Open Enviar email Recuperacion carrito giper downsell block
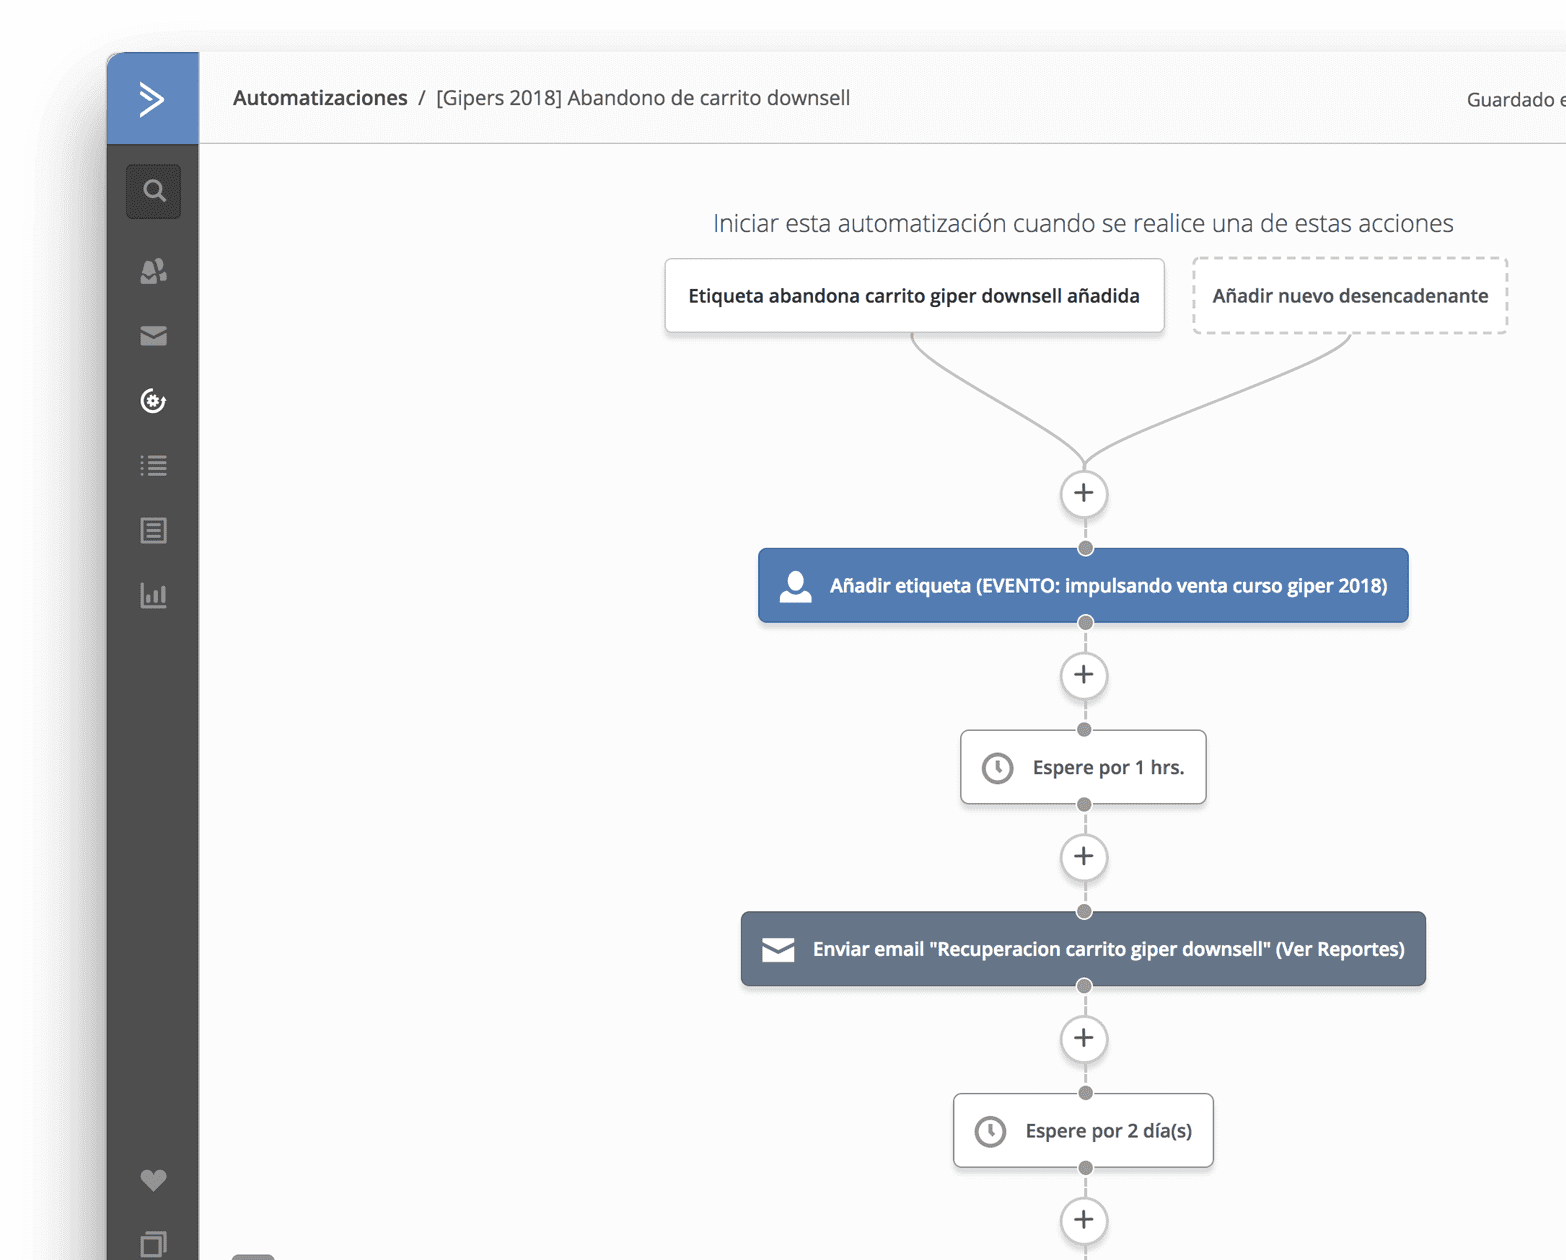This screenshot has width=1566, height=1260. click(x=1083, y=949)
